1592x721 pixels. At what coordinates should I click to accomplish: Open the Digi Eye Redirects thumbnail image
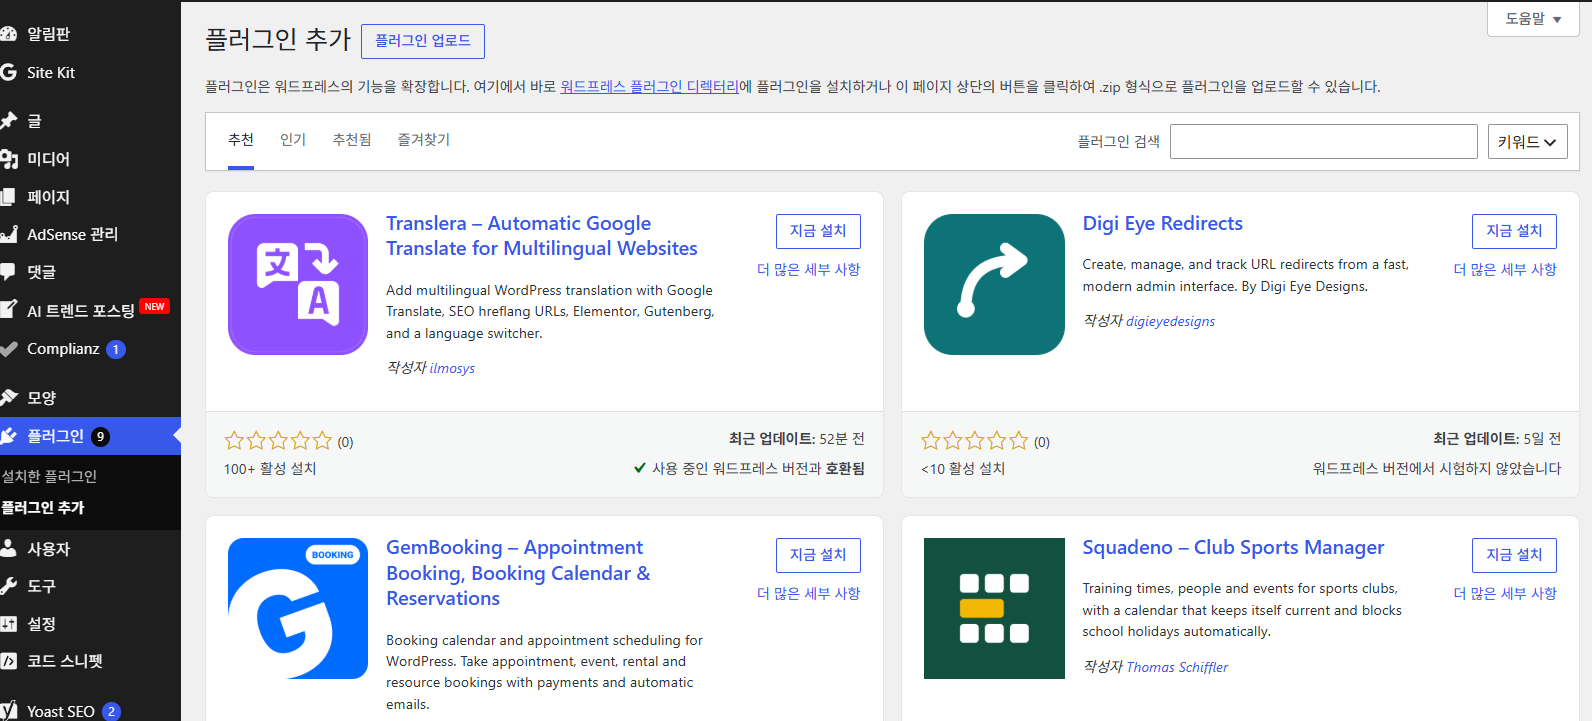(994, 284)
